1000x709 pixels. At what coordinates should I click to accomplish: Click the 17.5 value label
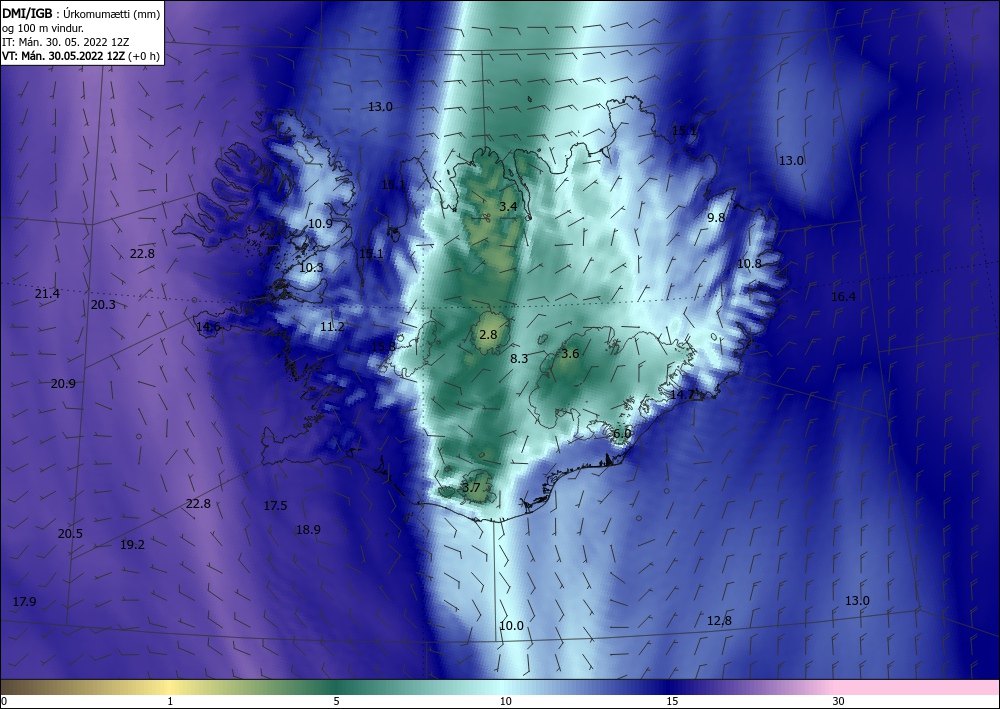(276, 506)
